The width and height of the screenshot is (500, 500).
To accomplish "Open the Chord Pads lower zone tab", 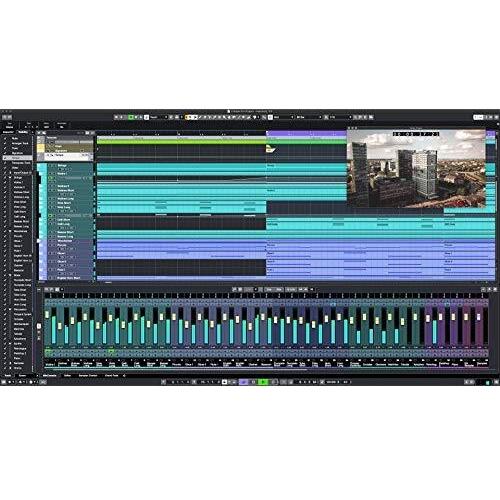I will pyautogui.click(x=112, y=375).
